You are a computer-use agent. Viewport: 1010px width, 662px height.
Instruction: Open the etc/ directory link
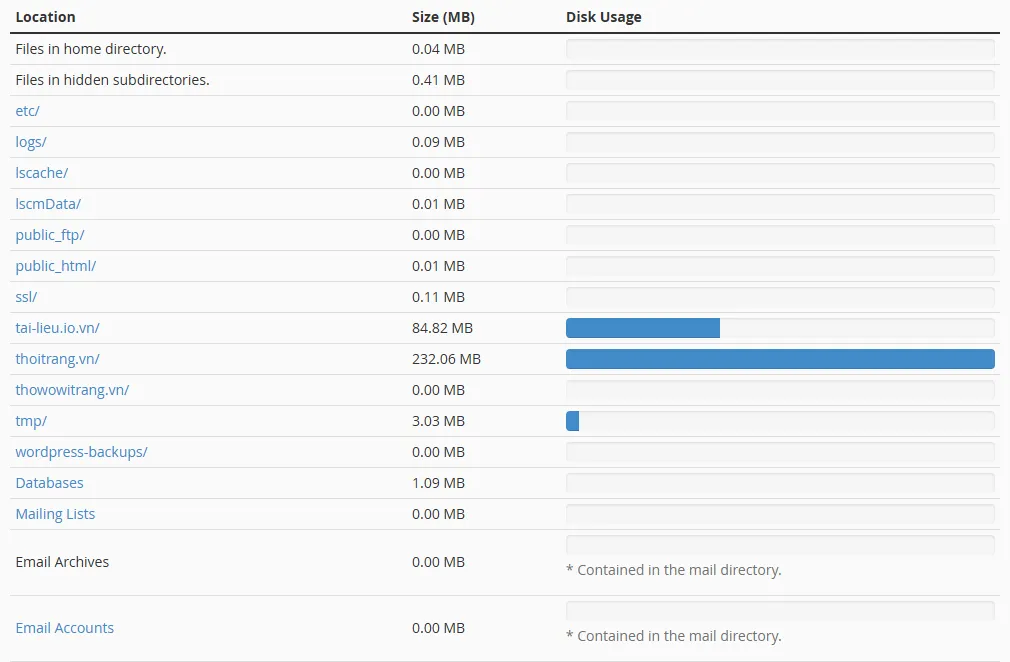click(x=26, y=110)
